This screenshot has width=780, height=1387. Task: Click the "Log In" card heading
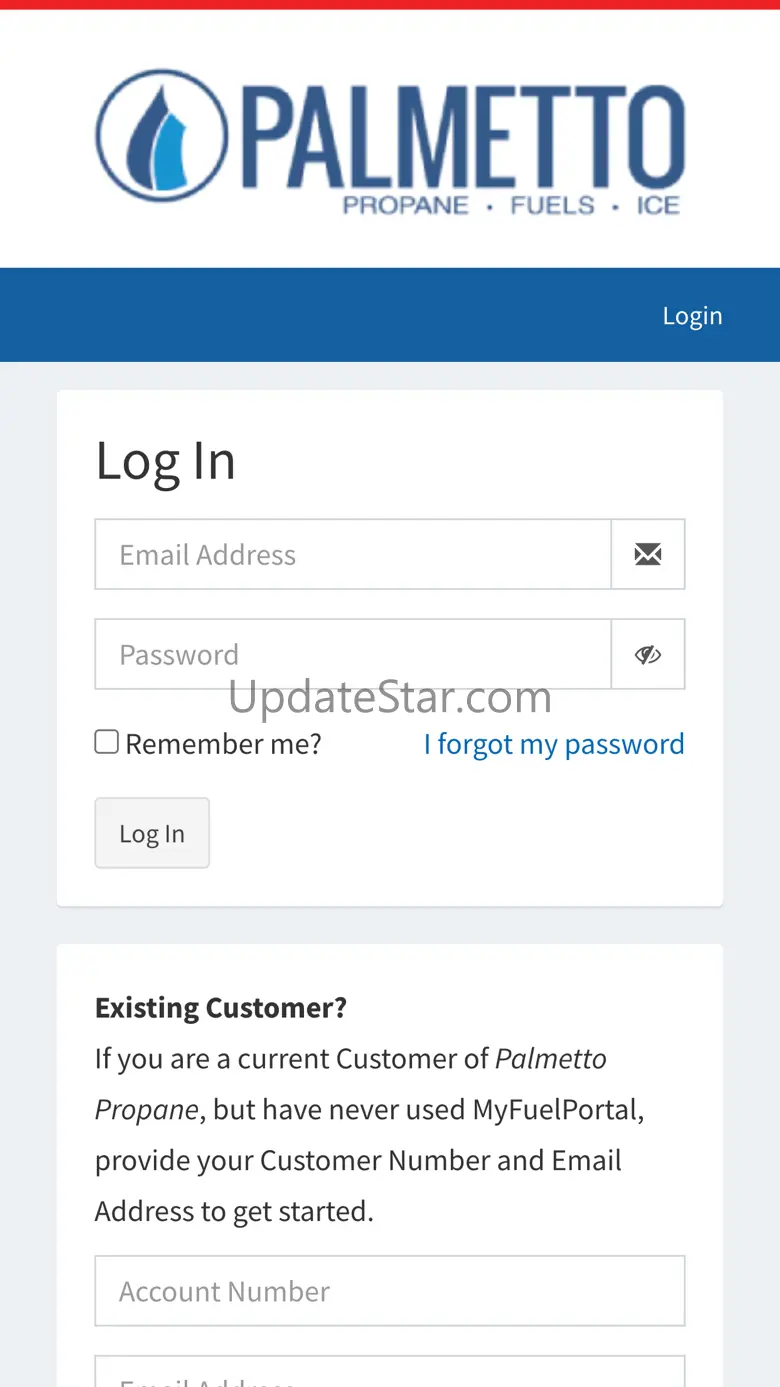(x=166, y=461)
